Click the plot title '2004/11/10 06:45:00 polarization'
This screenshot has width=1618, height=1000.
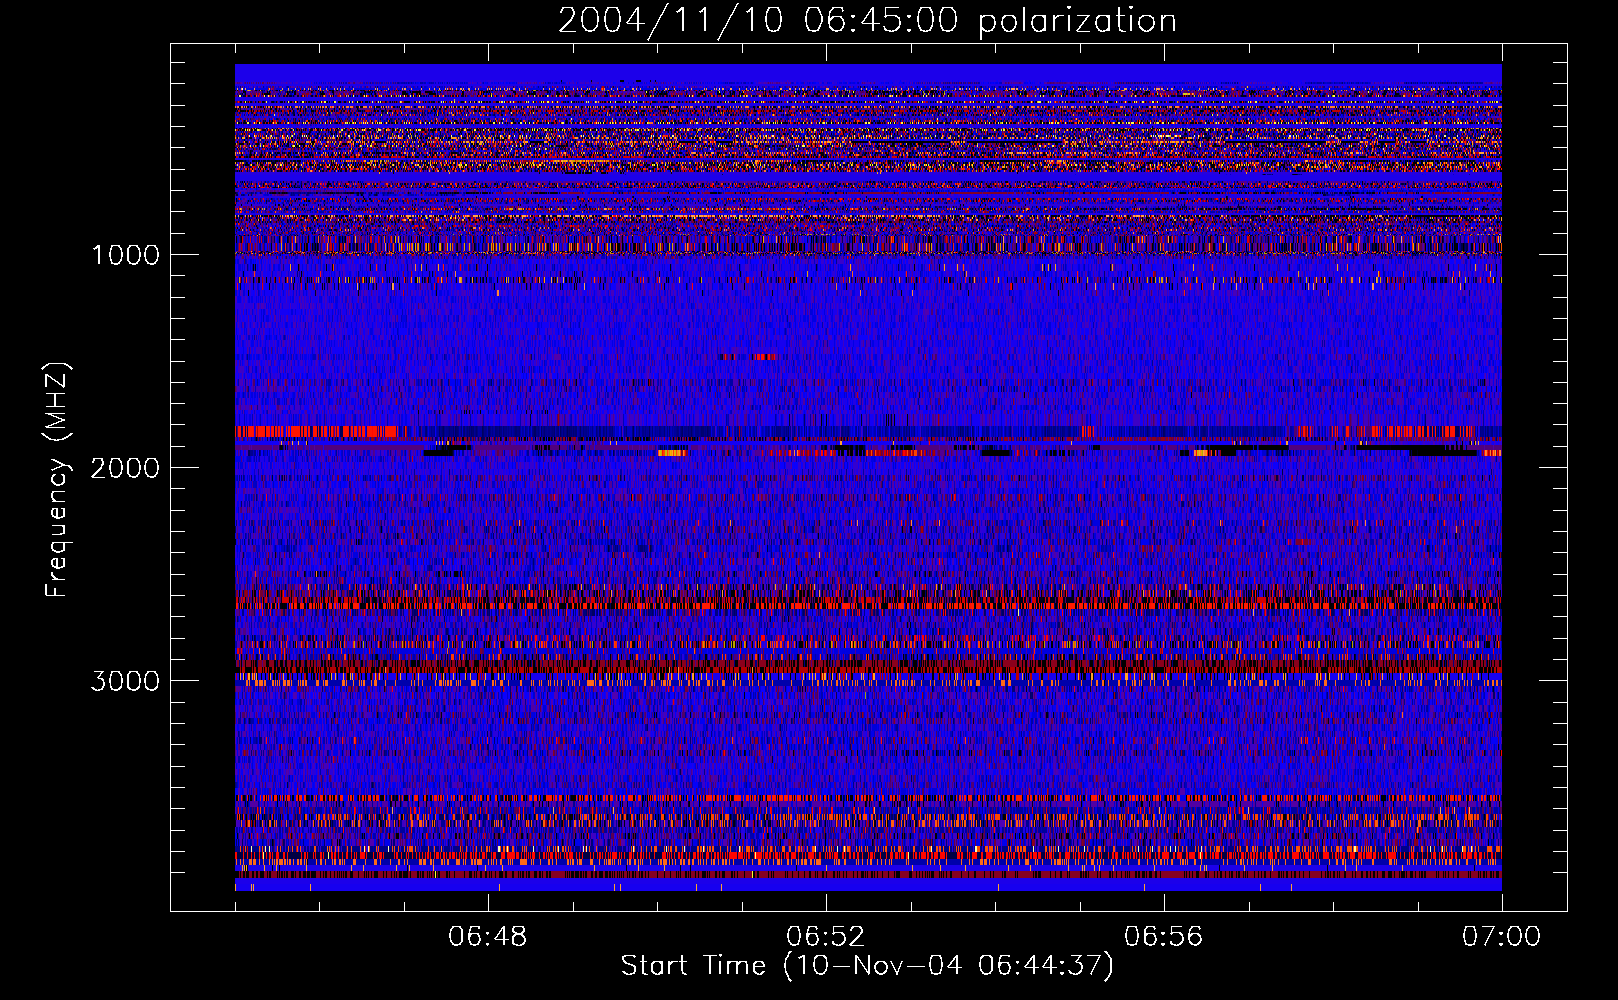[867, 21]
